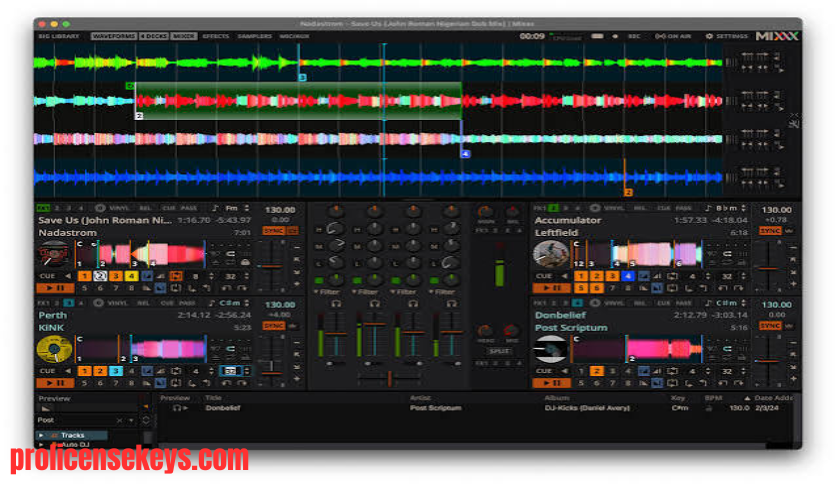This screenshot has width=836, height=484.
Task: Toggle SYNC on the Donbelief deck
Action: tap(770, 326)
